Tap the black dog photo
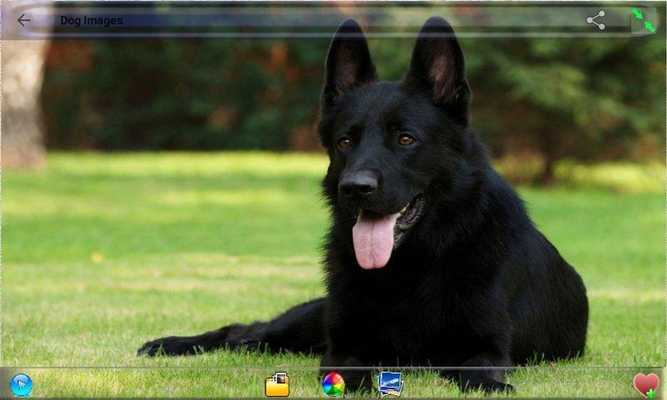Viewport: 667px width, 400px height. tap(334, 200)
